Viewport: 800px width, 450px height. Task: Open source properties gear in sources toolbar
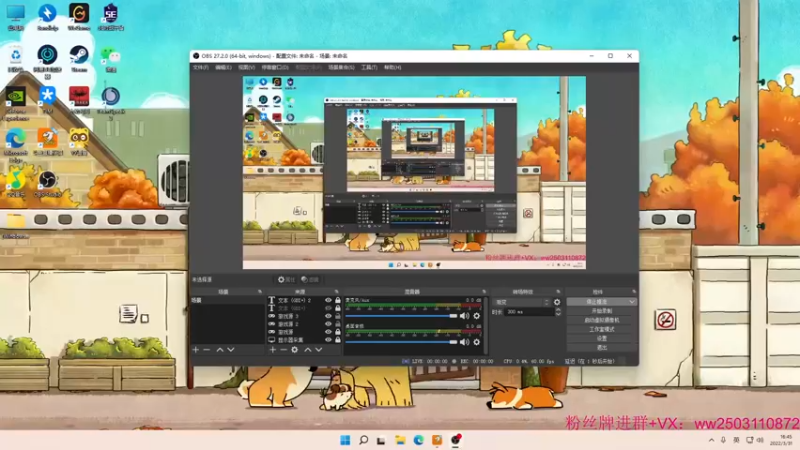pos(295,349)
